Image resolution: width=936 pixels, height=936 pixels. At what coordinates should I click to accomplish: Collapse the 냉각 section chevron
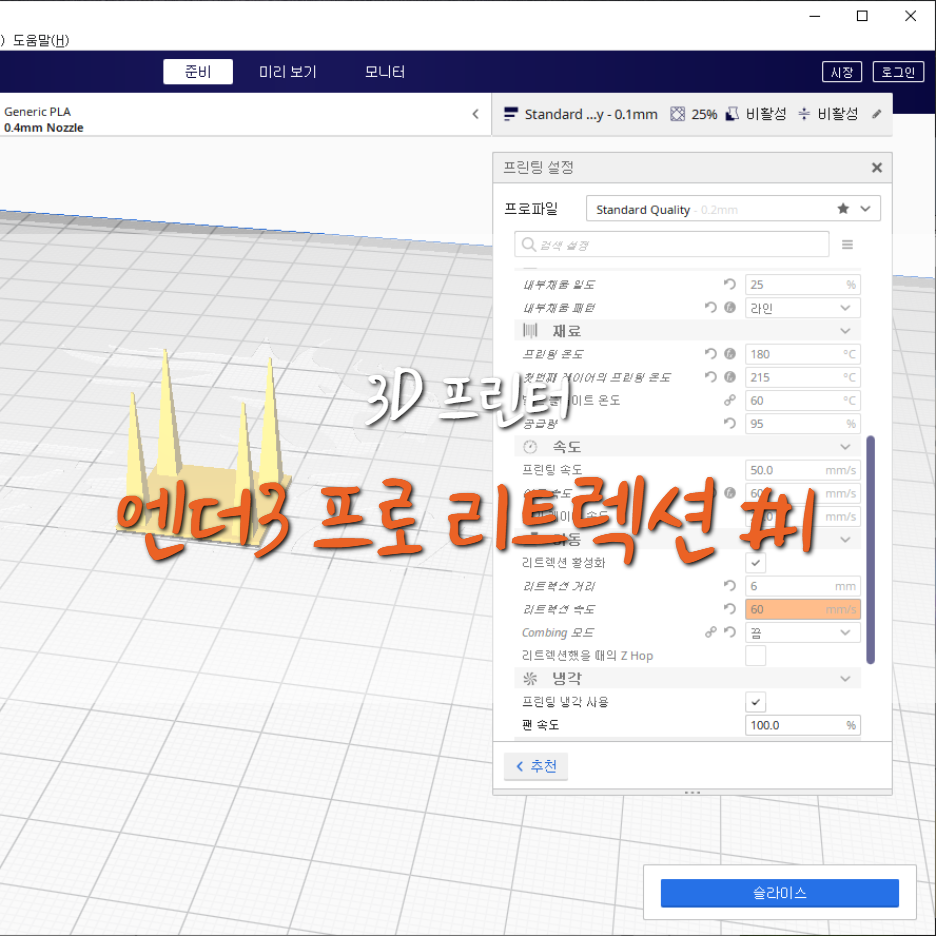pos(845,678)
